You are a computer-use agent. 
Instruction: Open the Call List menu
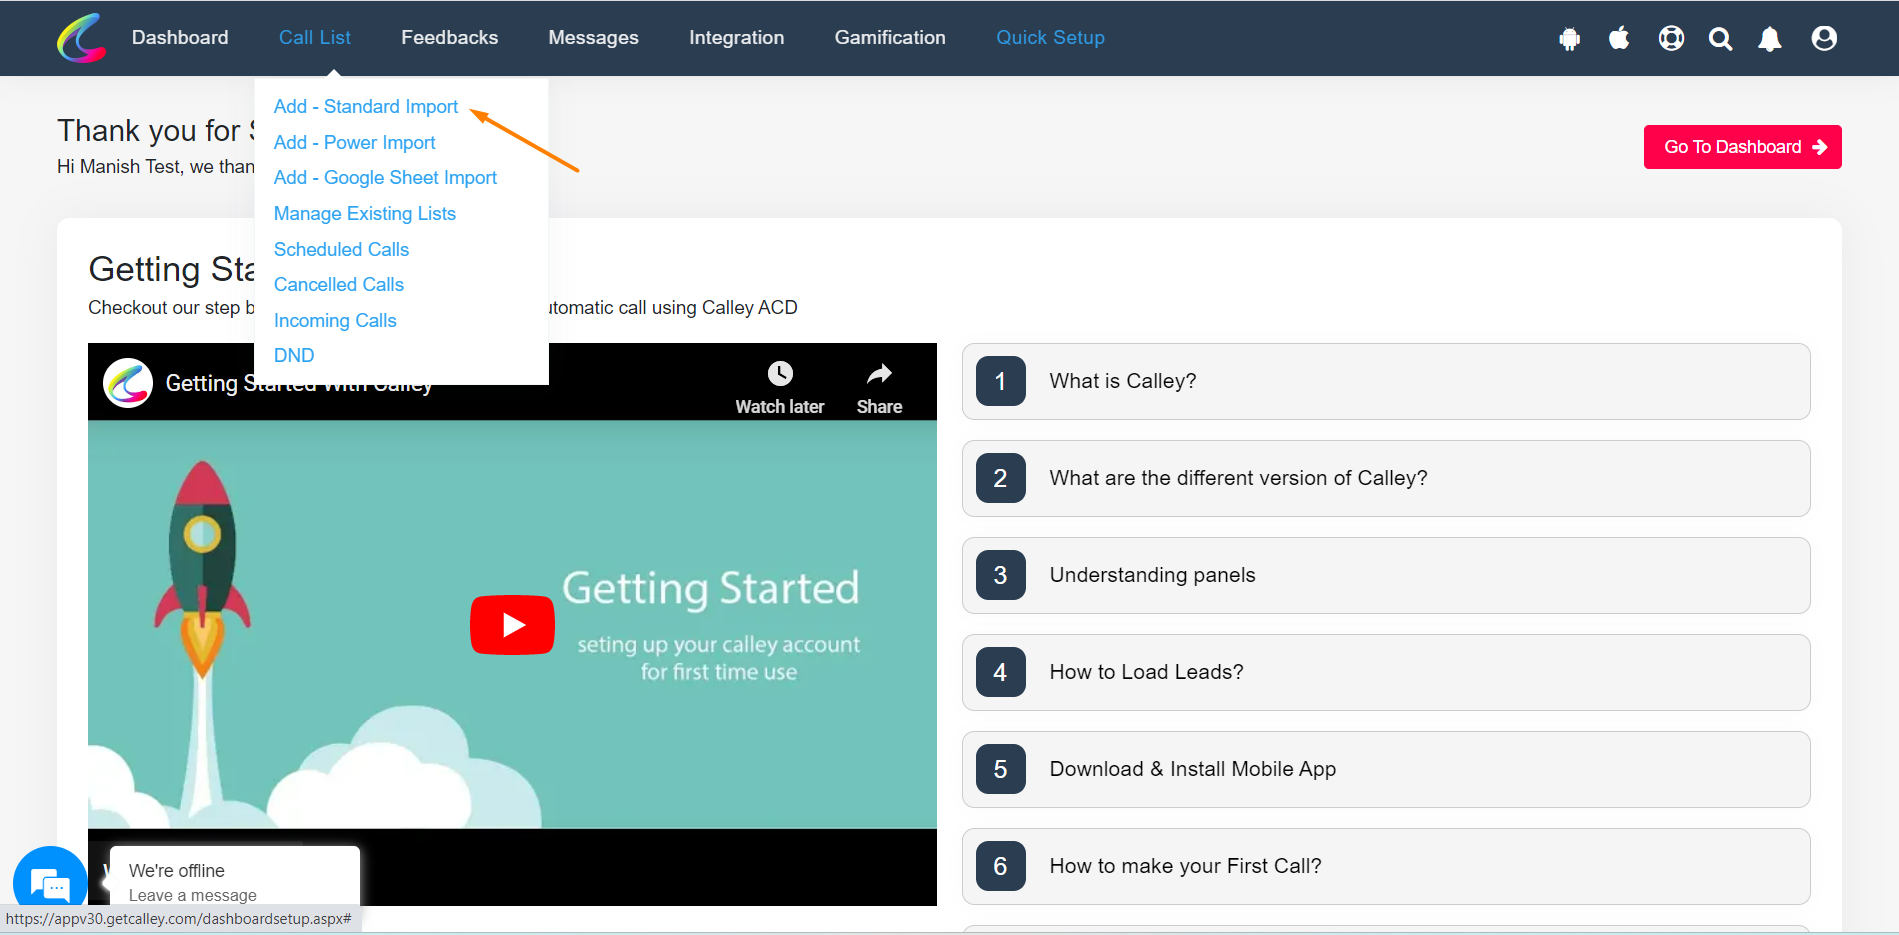[x=315, y=38]
